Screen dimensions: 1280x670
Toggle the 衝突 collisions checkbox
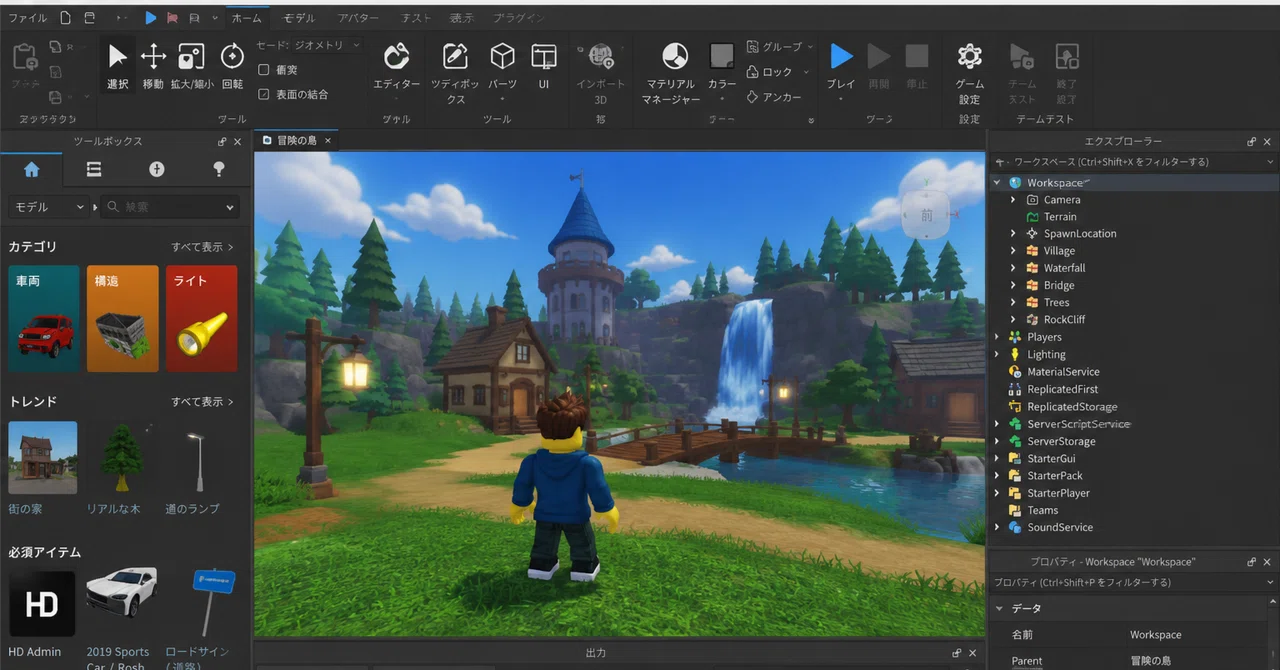point(264,70)
